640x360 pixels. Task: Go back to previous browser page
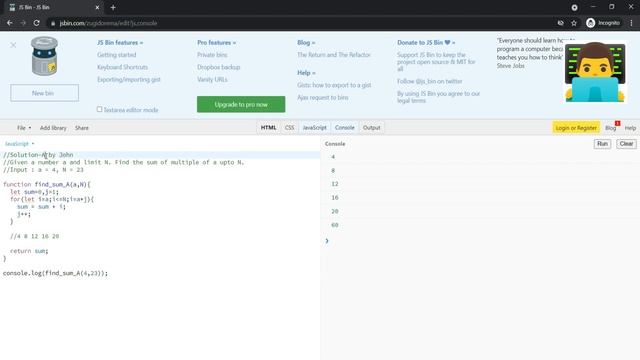tap(9, 23)
